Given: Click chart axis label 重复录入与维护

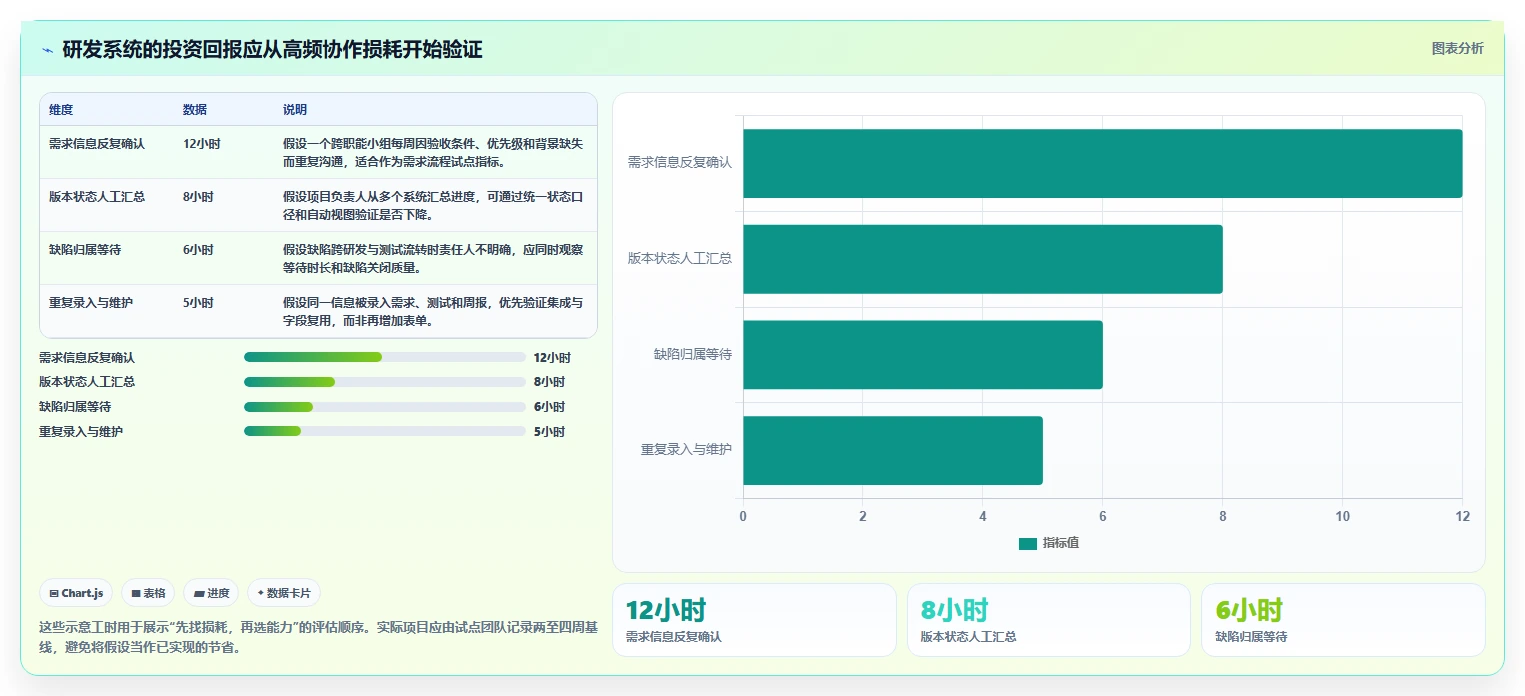Looking at the screenshot, I should 686,450.
